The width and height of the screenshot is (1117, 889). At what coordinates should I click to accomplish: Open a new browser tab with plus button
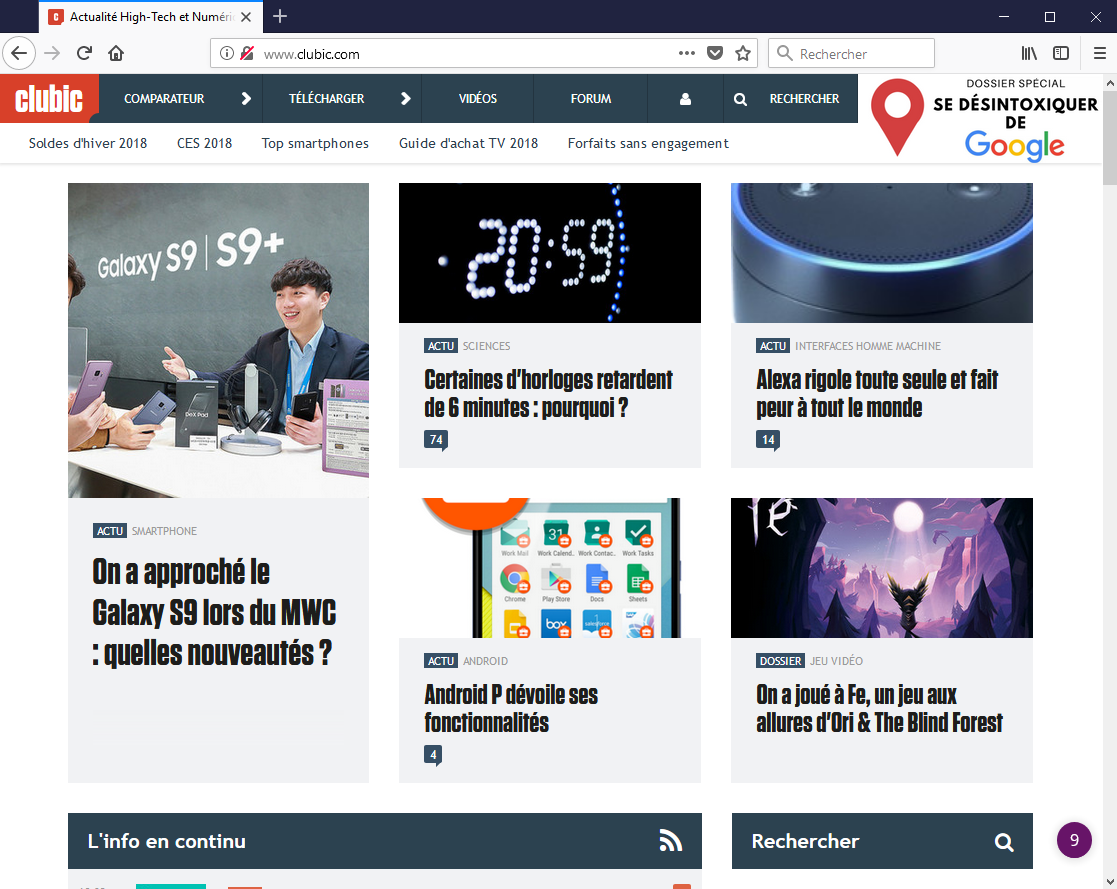280,16
